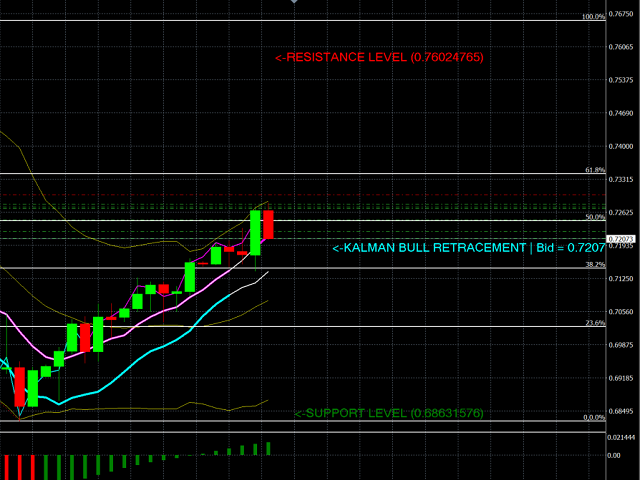Click the 0.00 indicator scale value
This screenshot has height=480, width=640.
coord(614,455)
